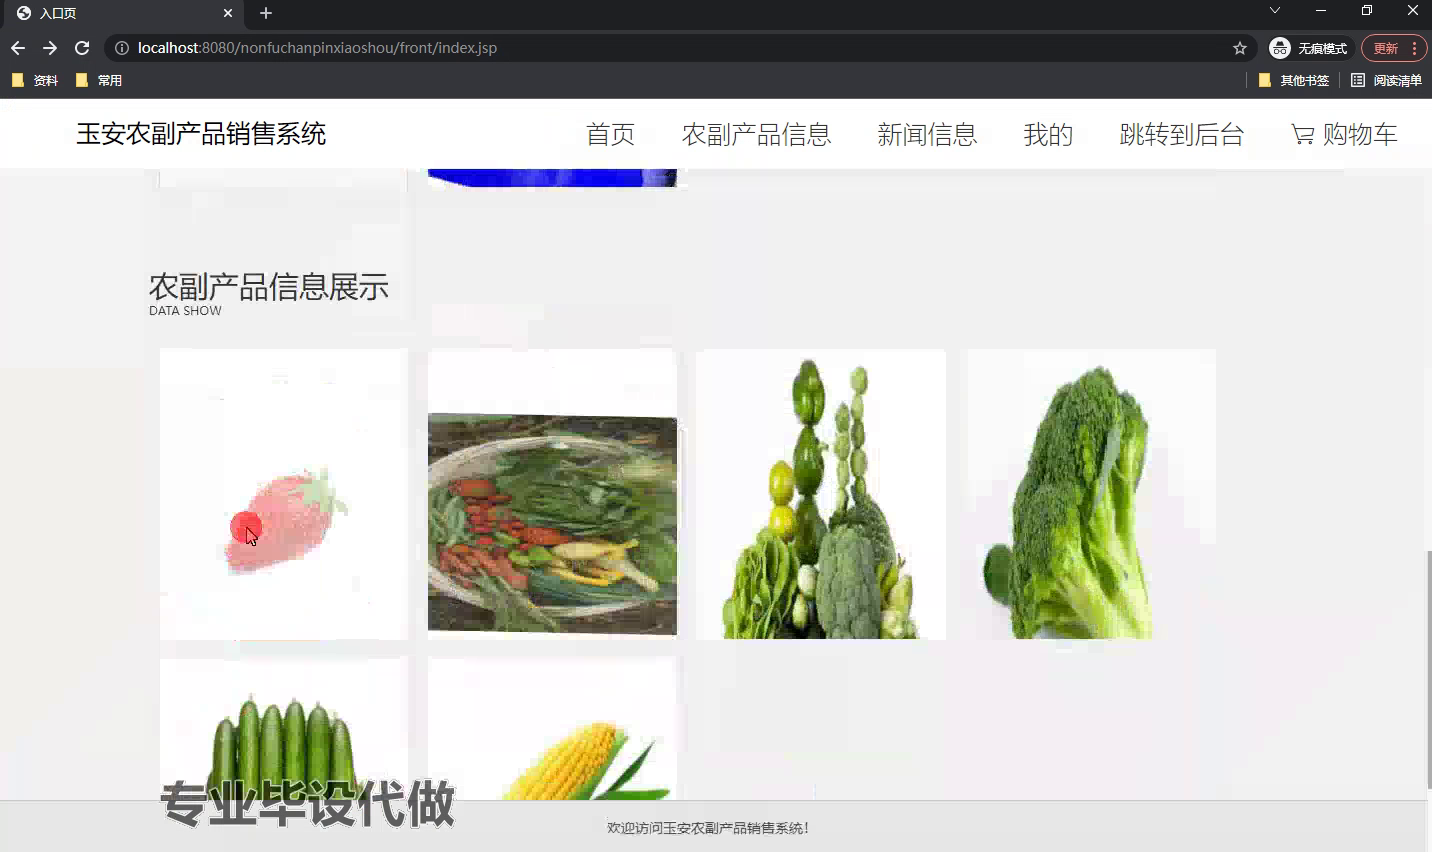
Task: Open the 新闻信息 menu item
Action: 927,134
